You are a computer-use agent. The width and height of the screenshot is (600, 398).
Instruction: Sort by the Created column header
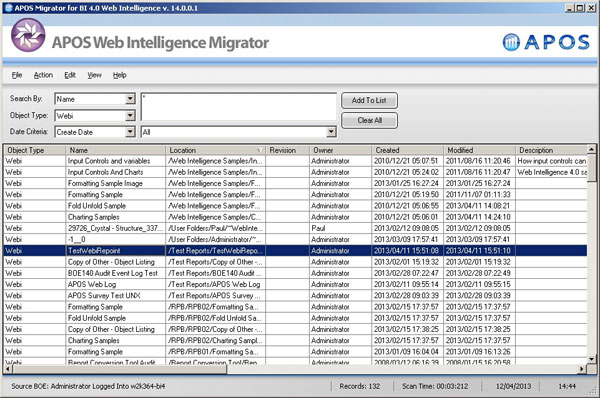[x=408, y=150]
